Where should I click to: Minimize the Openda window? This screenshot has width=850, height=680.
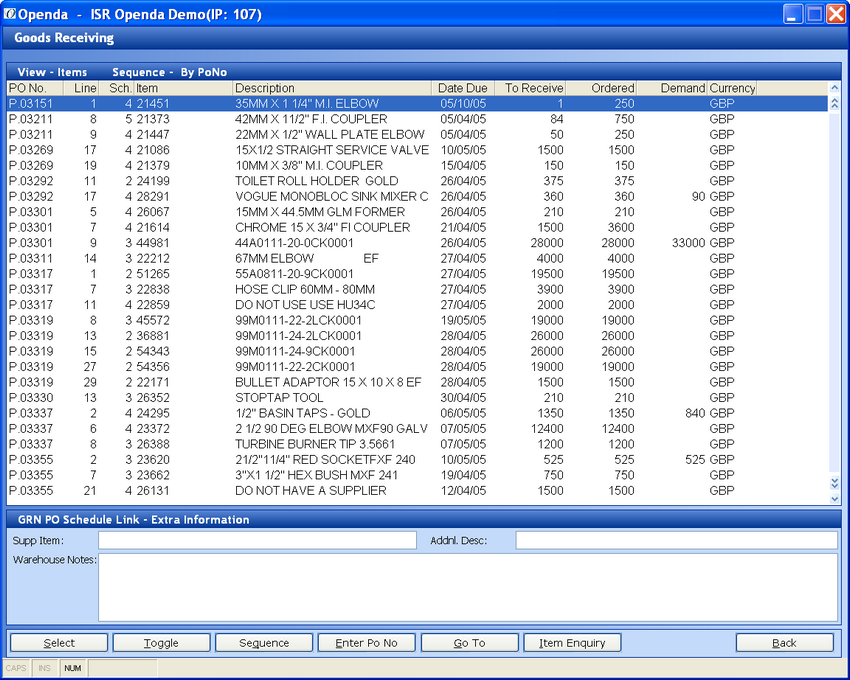(793, 14)
